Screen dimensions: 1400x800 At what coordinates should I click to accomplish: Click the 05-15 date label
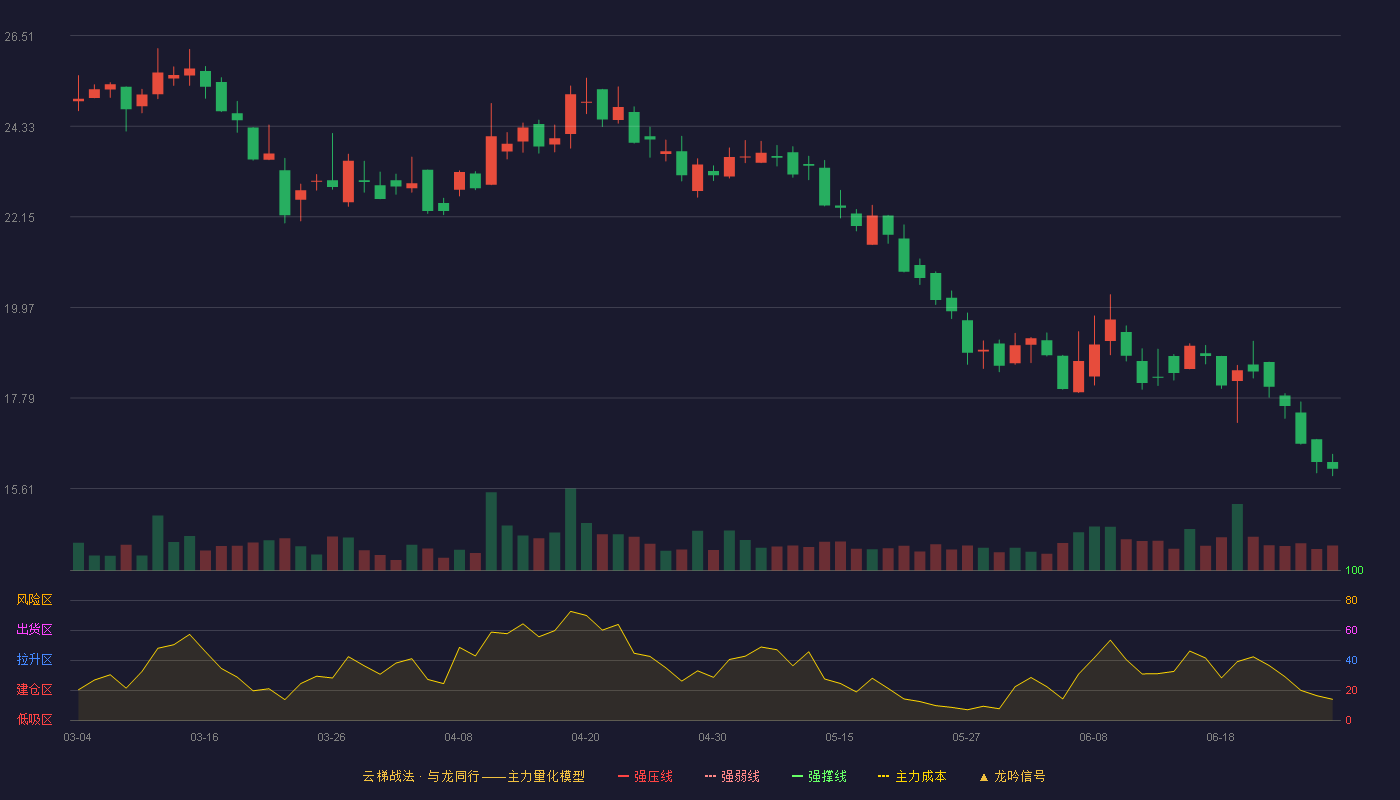pos(839,737)
